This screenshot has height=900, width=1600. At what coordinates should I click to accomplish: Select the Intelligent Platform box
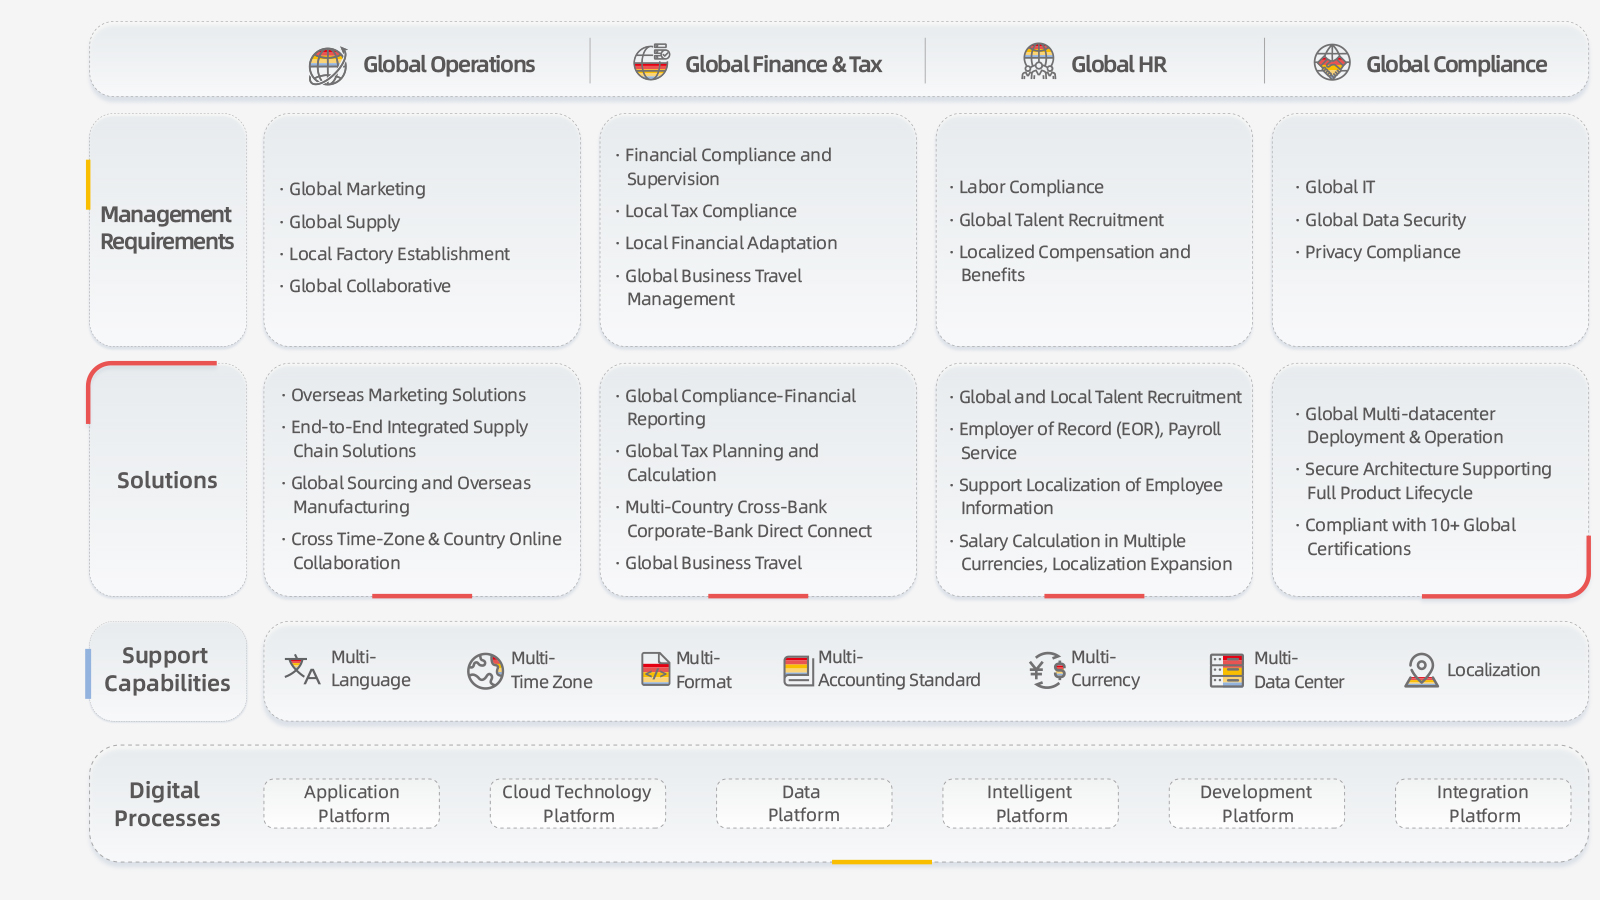pos(1030,804)
